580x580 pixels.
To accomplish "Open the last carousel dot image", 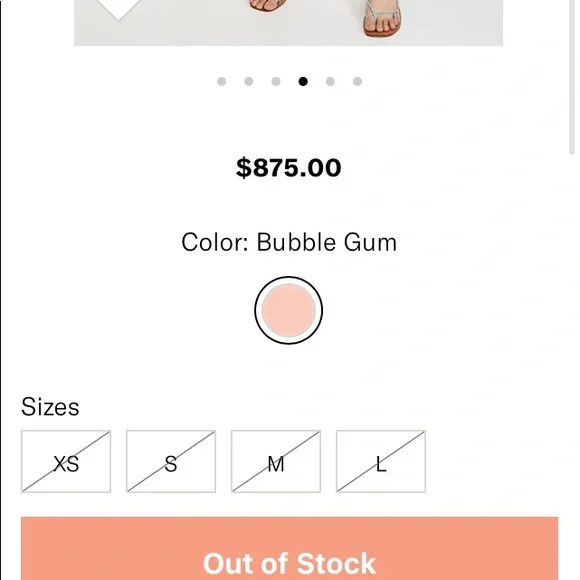I will pyautogui.click(x=357, y=81).
